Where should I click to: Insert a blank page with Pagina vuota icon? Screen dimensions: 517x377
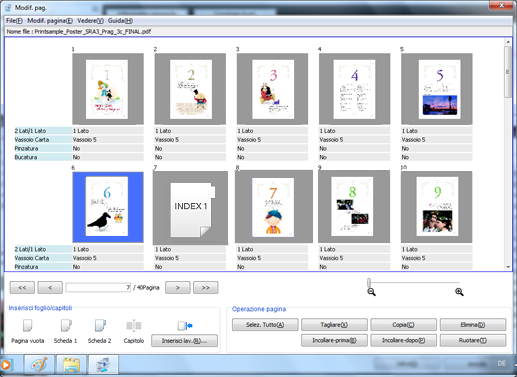coord(28,326)
